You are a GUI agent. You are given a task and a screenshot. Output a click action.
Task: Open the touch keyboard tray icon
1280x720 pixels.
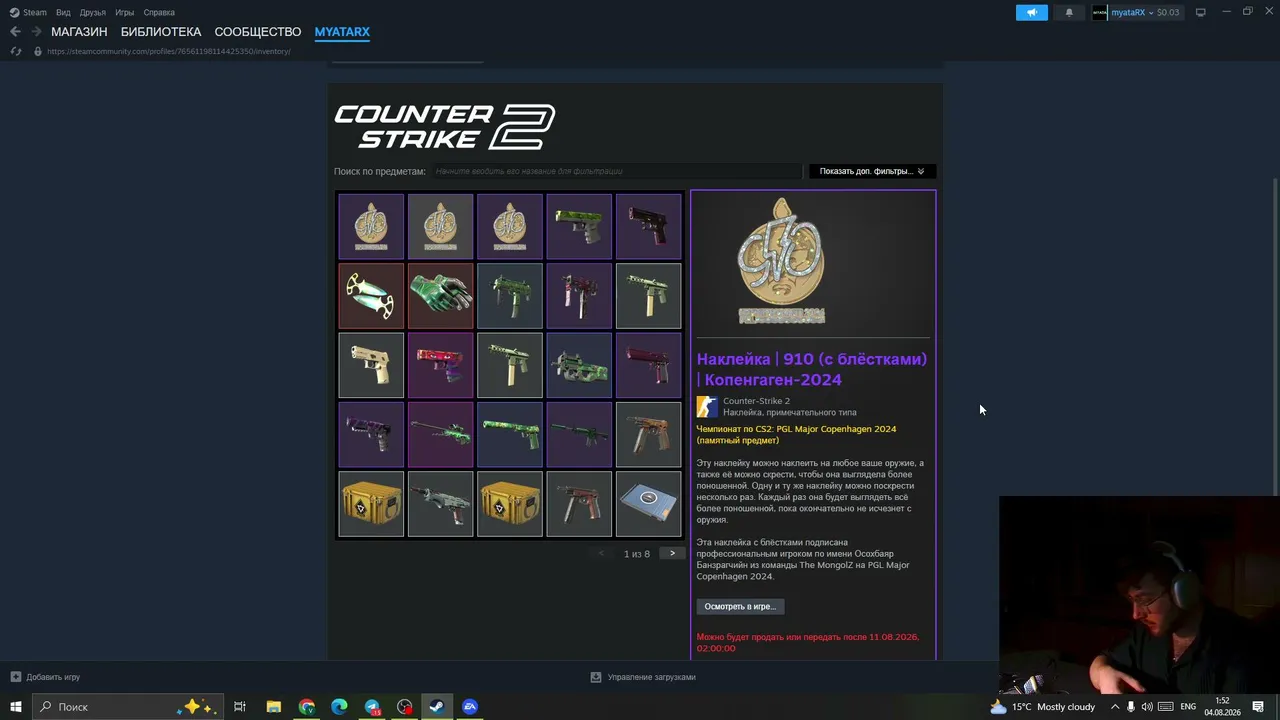(x=1165, y=707)
